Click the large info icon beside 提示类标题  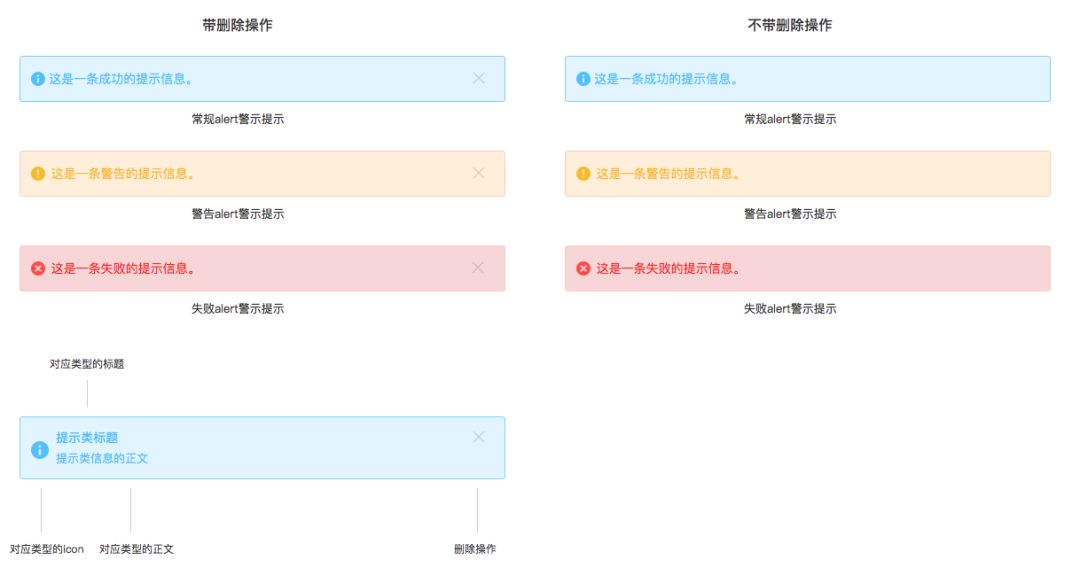40,450
